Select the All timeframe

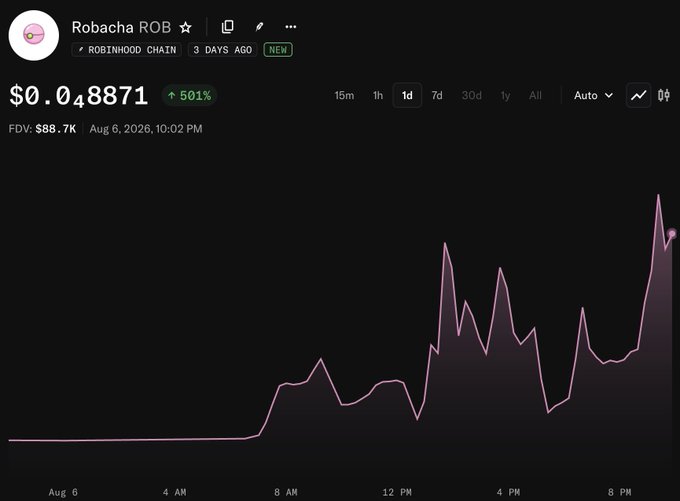[535, 95]
